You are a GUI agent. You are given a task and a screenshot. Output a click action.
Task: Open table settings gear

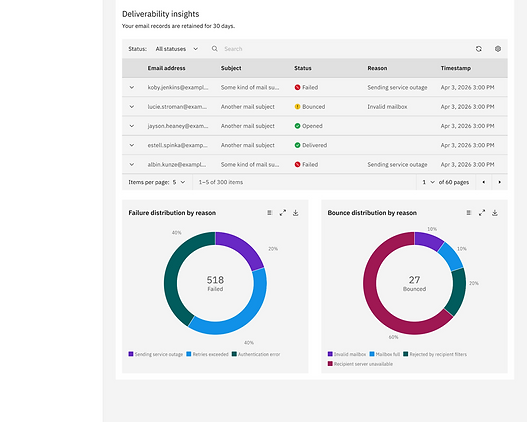pyautogui.click(x=498, y=49)
